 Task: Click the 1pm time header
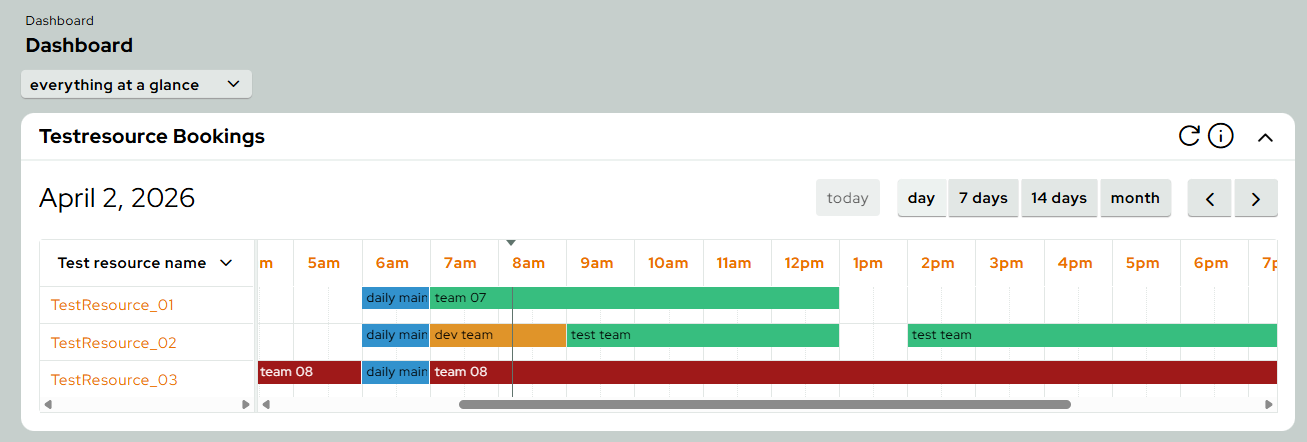point(868,263)
